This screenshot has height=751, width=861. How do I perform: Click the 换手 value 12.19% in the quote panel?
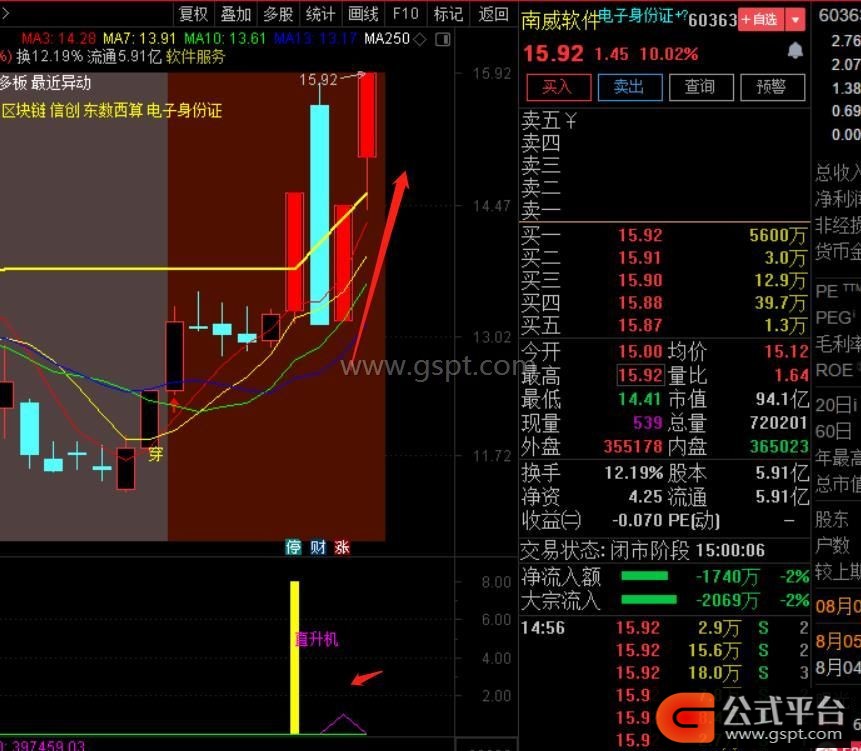click(x=634, y=473)
